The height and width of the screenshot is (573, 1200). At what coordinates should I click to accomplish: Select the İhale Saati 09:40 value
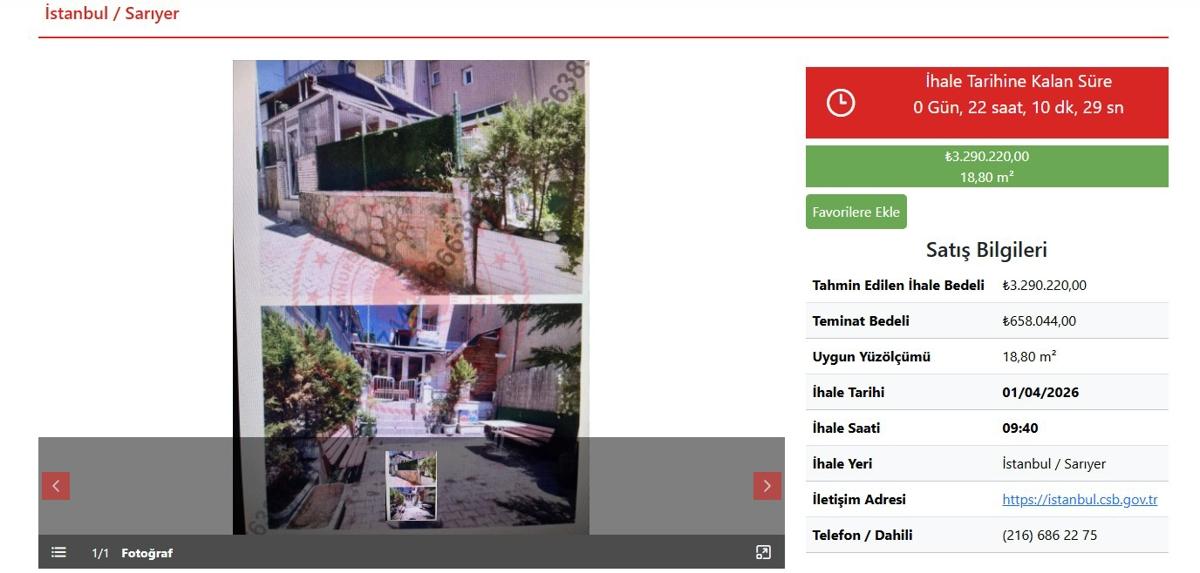(x=1020, y=428)
